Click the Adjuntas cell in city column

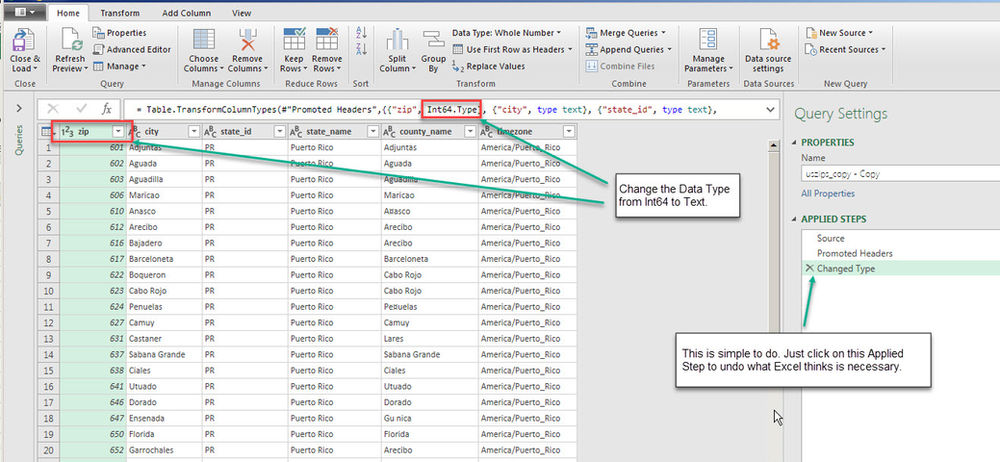[x=163, y=147]
